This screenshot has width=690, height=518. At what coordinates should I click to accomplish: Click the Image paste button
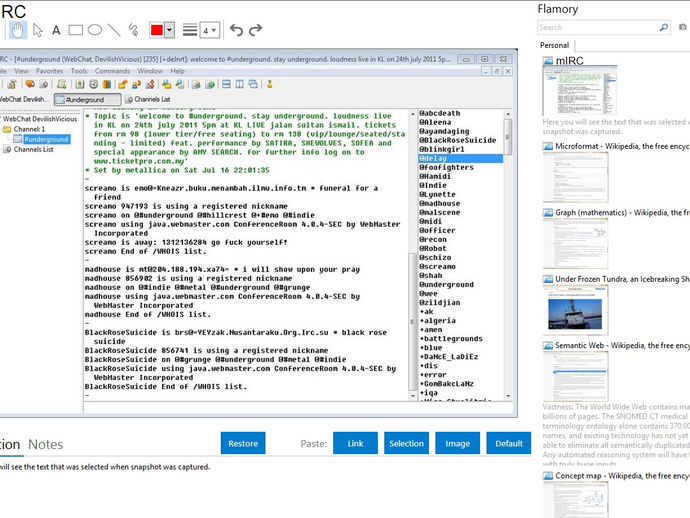[x=457, y=443]
